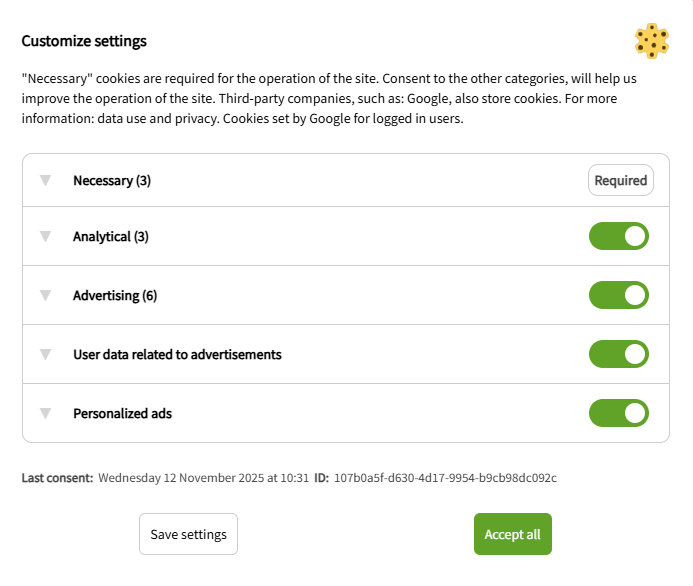693x586 pixels.
Task: Toggle User data related to advertisements off
Action: pos(619,354)
